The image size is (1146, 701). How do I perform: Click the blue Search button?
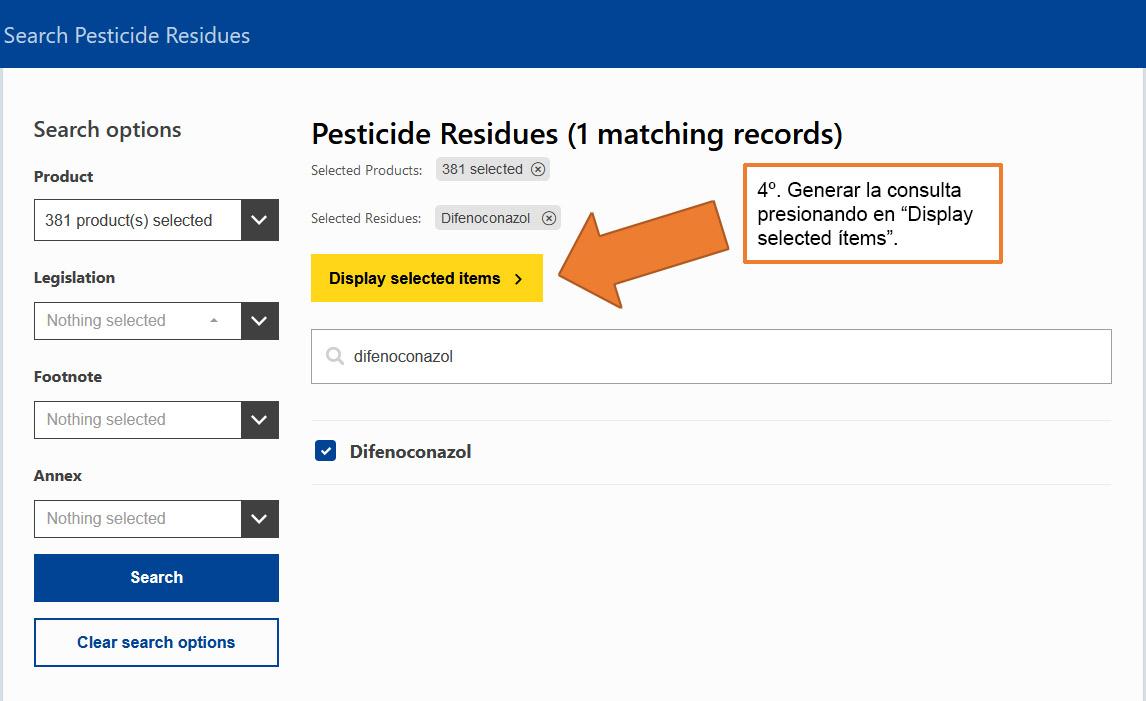pos(156,577)
